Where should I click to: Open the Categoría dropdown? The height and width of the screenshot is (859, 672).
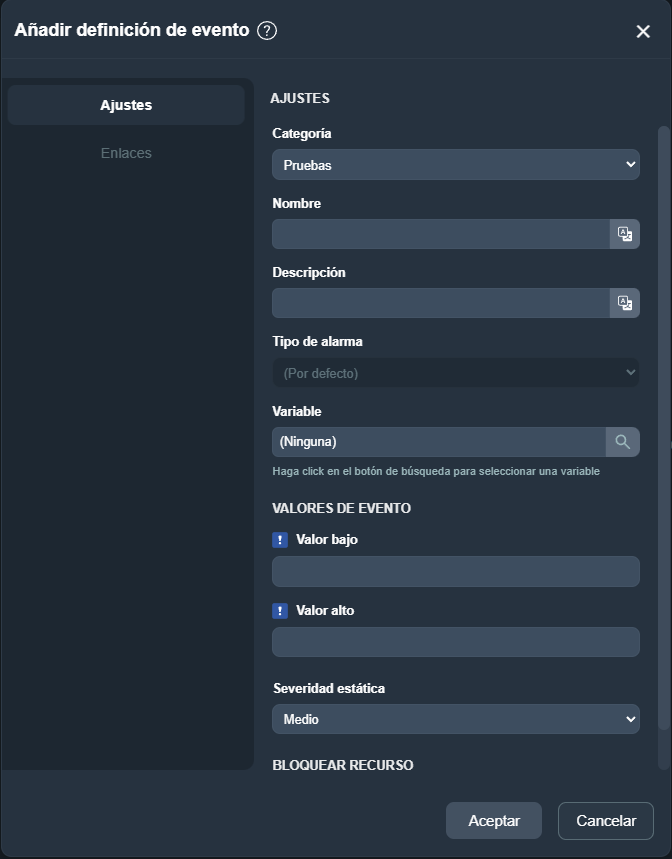455,165
